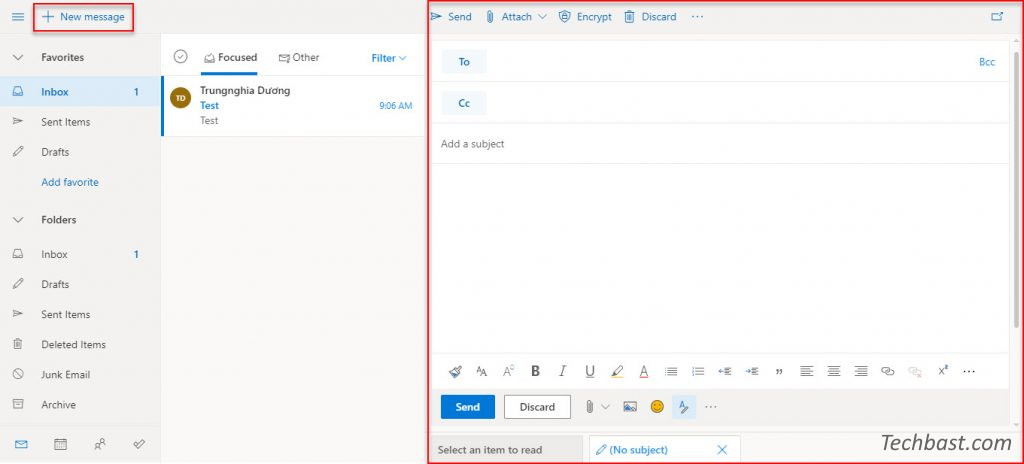The image size is (1024, 464).
Task: Click inside the message body area
Action: click(720, 258)
